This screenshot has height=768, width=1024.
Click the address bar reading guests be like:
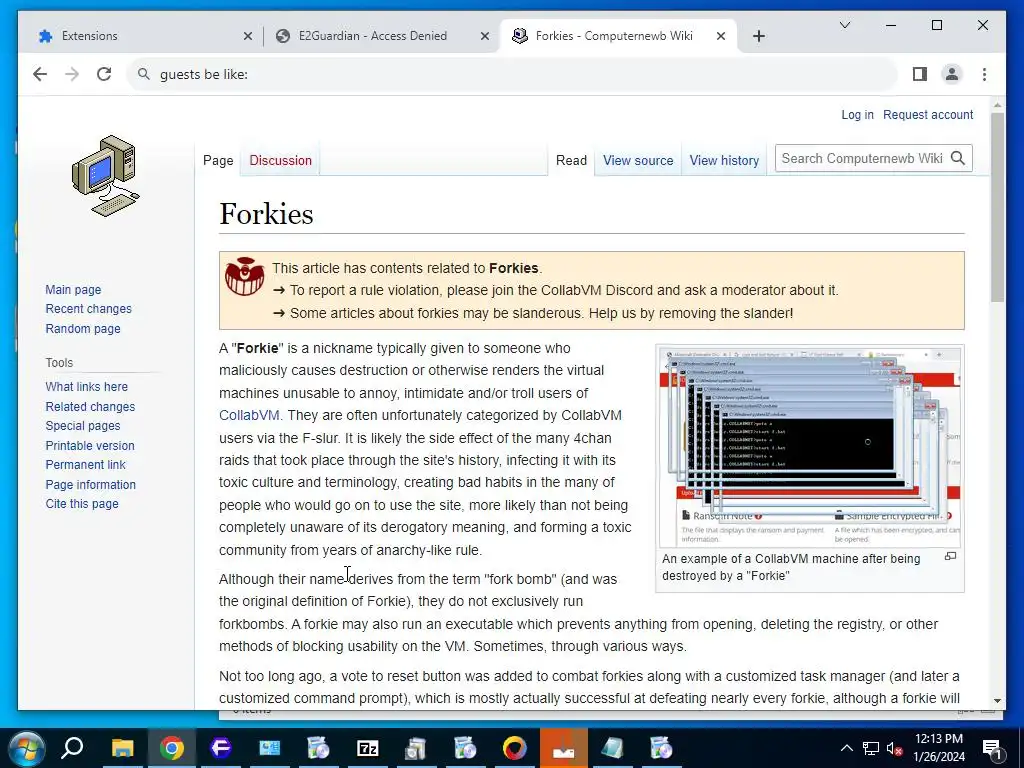pos(513,74)
